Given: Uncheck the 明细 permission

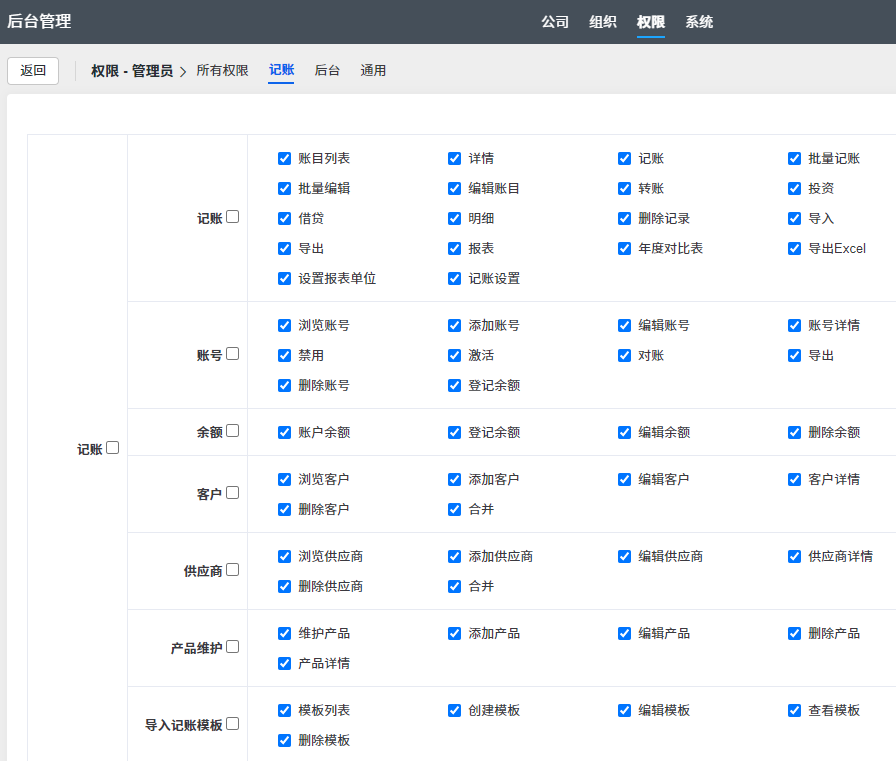Looking at the screenshot, I should (x=454, y=218).
